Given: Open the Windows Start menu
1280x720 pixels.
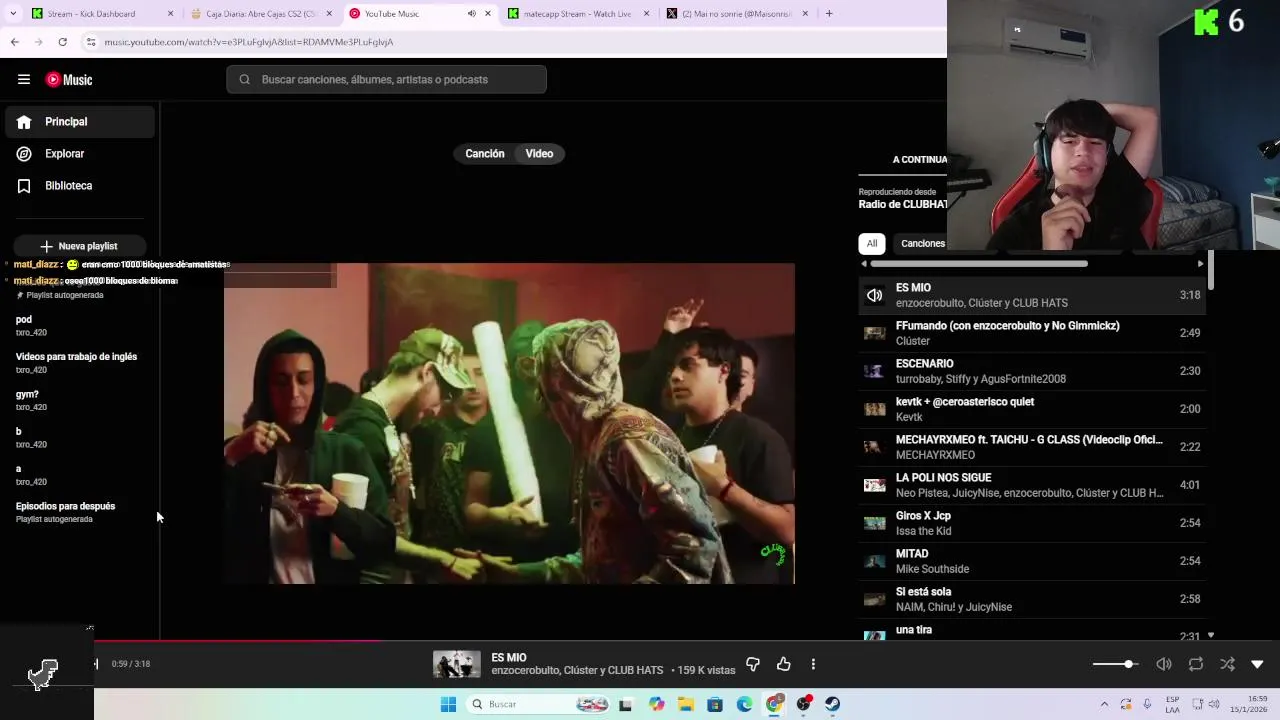Looking at the screenshot, I should (448, 704).
